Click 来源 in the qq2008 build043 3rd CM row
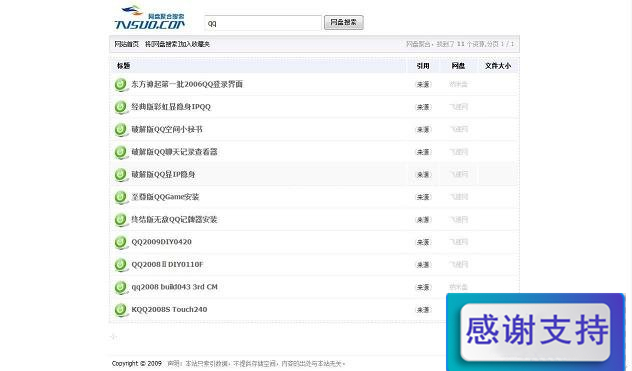This screenshot has height=371, width=632. point(423,287)
